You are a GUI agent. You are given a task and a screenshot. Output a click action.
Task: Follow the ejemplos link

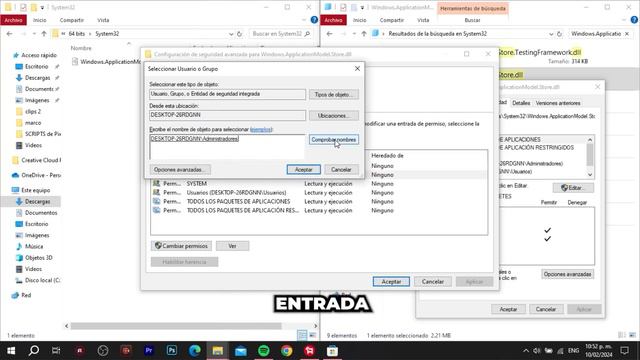(261, 129)
